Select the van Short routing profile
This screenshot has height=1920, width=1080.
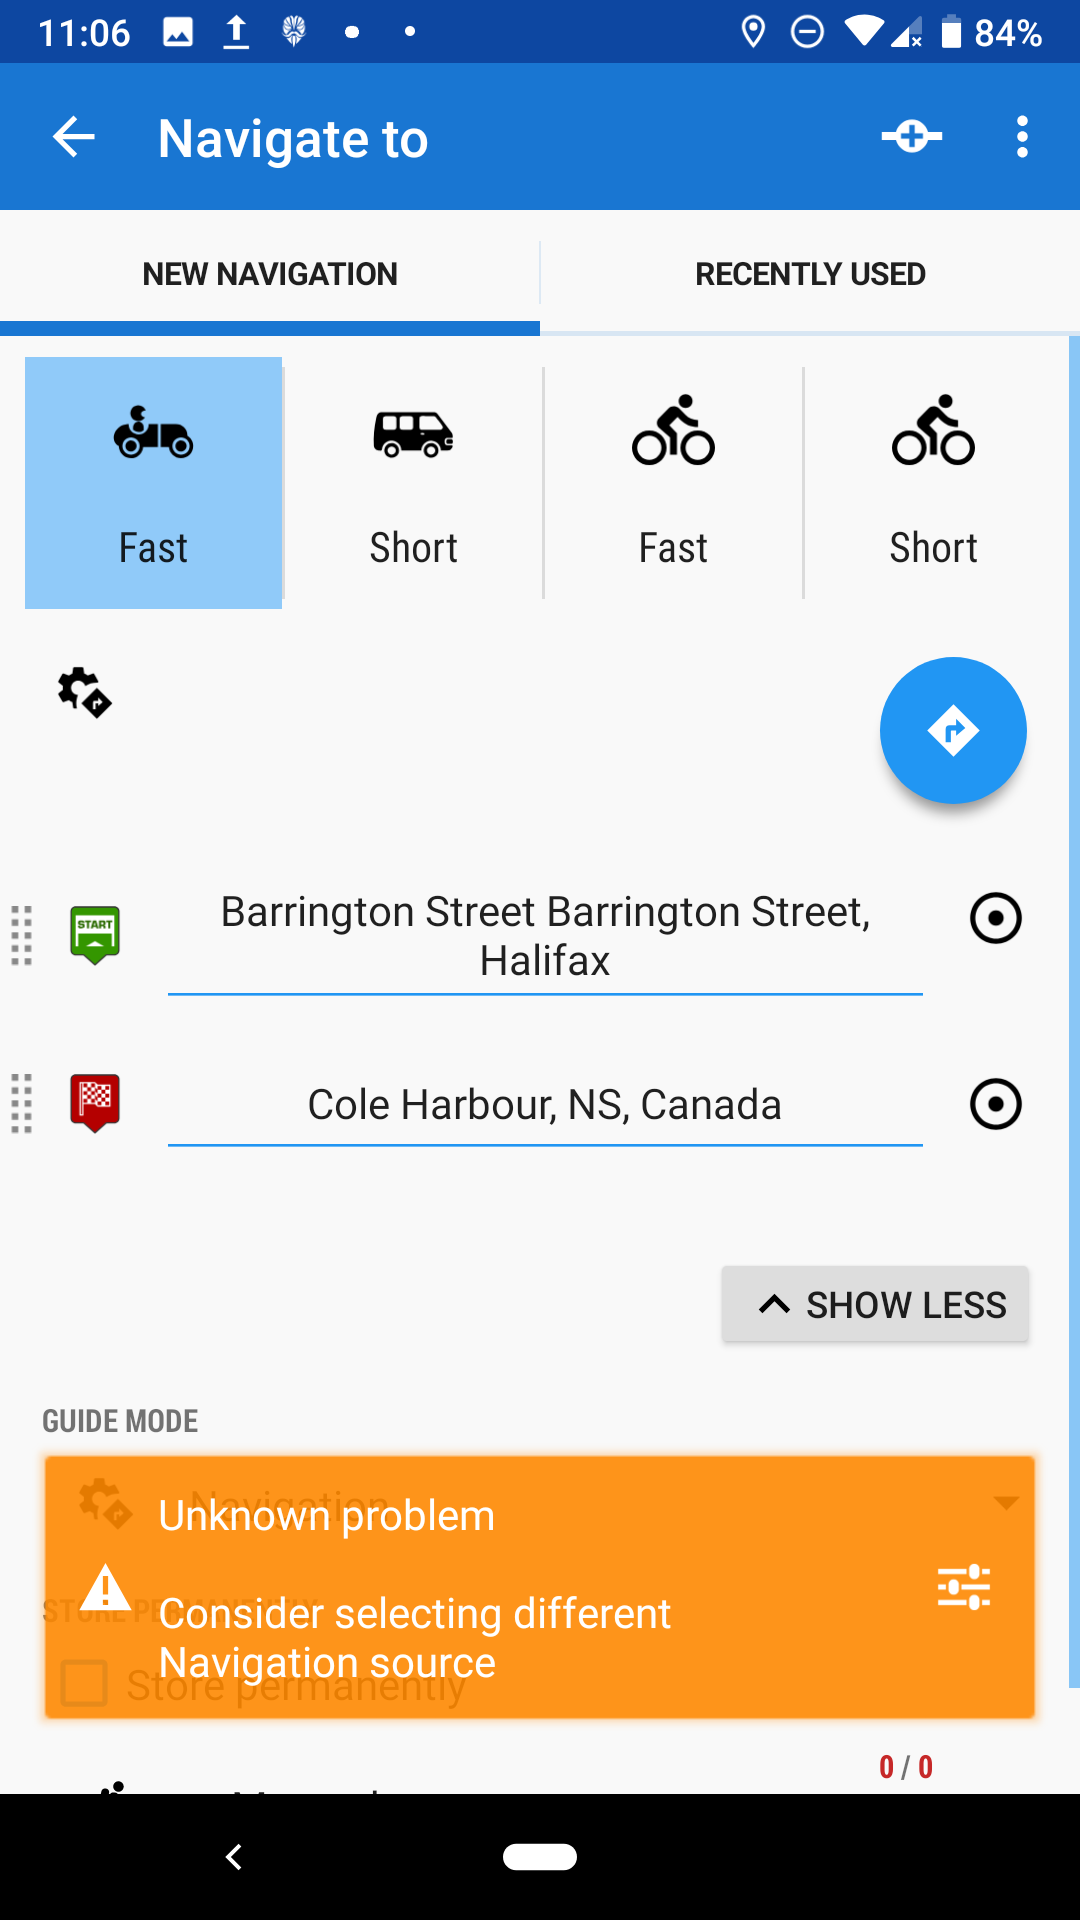(413, 483)
